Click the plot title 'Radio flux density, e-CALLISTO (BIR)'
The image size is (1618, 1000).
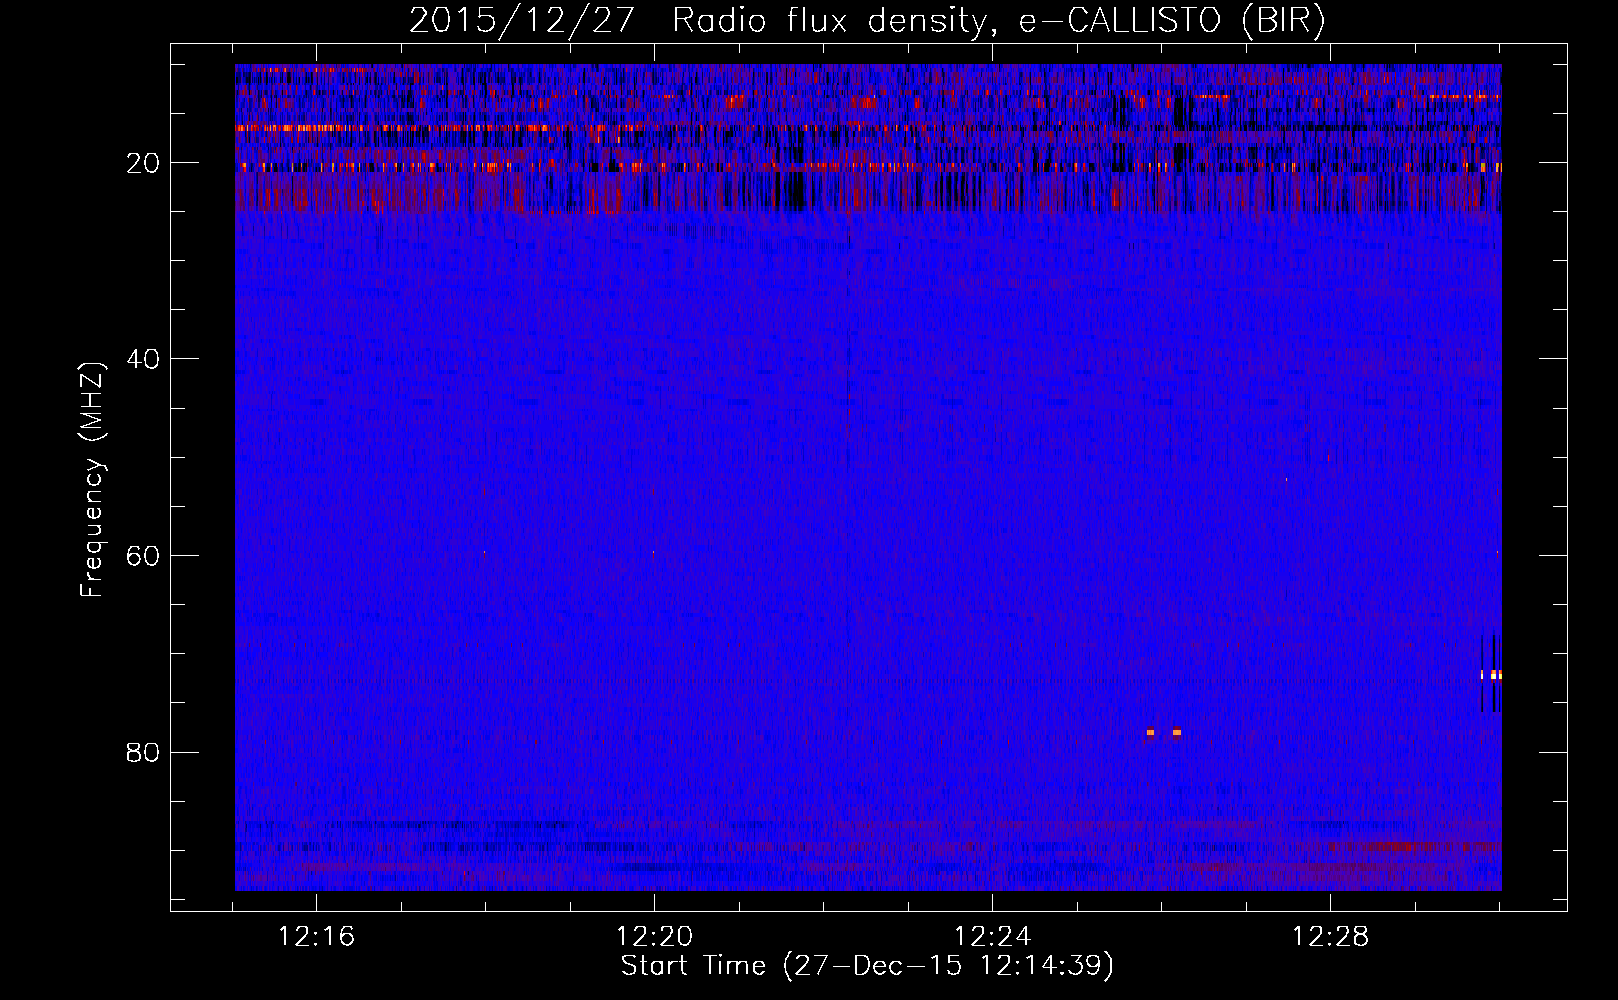[998, 20]
